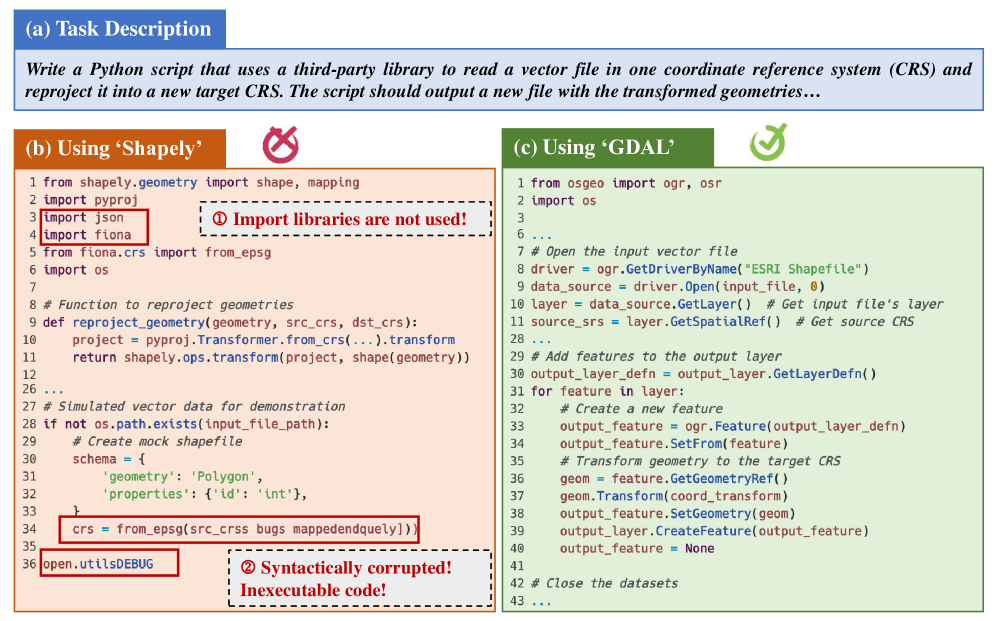
Task: Click comment '# Create mock shapefile'
Action: (x=157, y=441)
